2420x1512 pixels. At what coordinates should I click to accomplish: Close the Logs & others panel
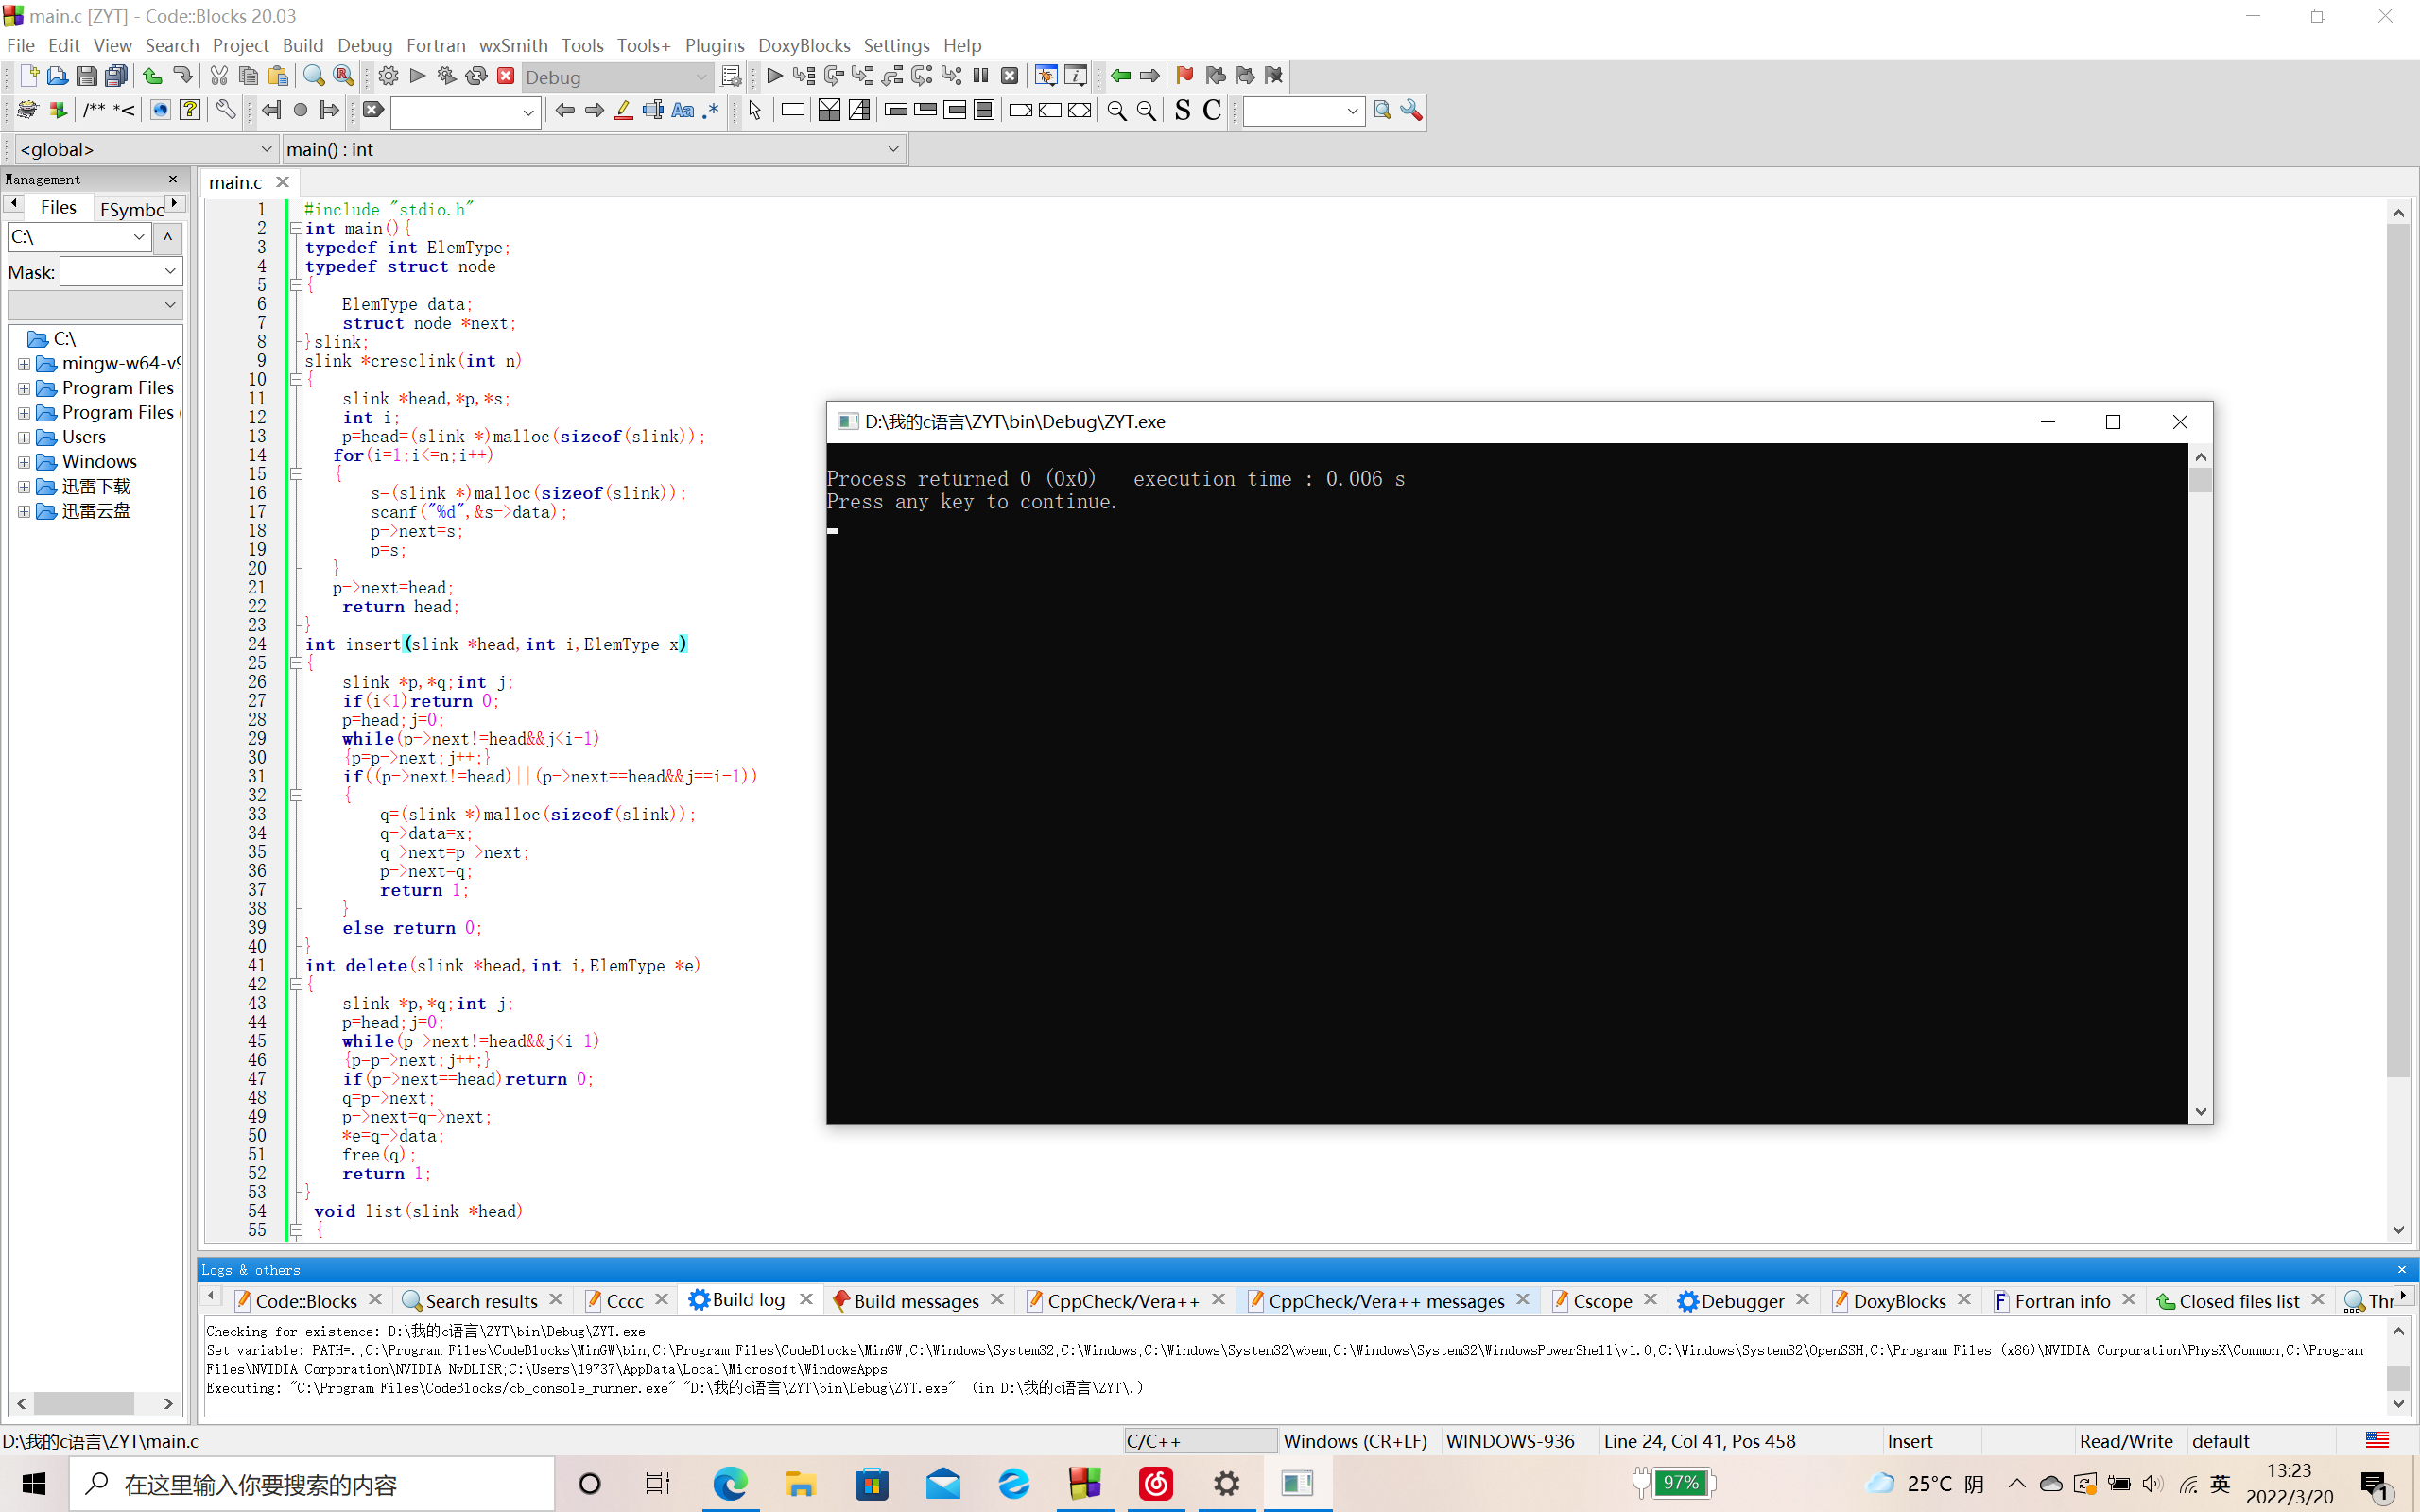coord(2402,1269)
